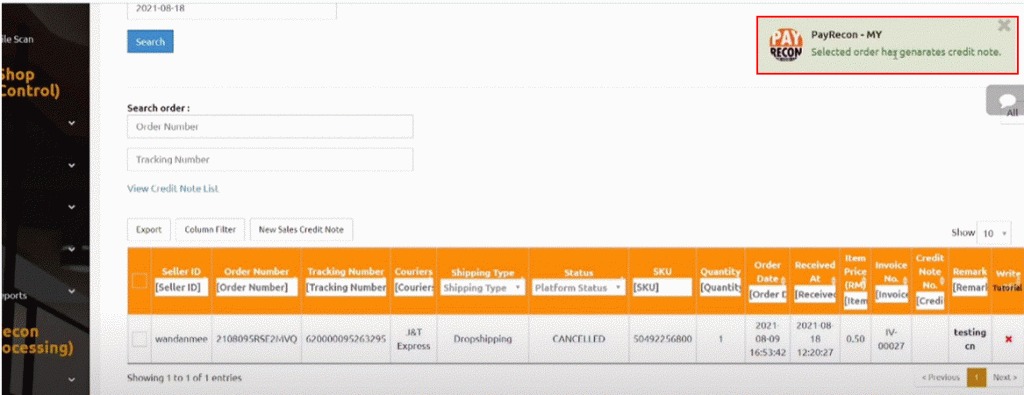Click red X icon in wandanmee row
1024x395 pixels.
[x=1008, y=340]
